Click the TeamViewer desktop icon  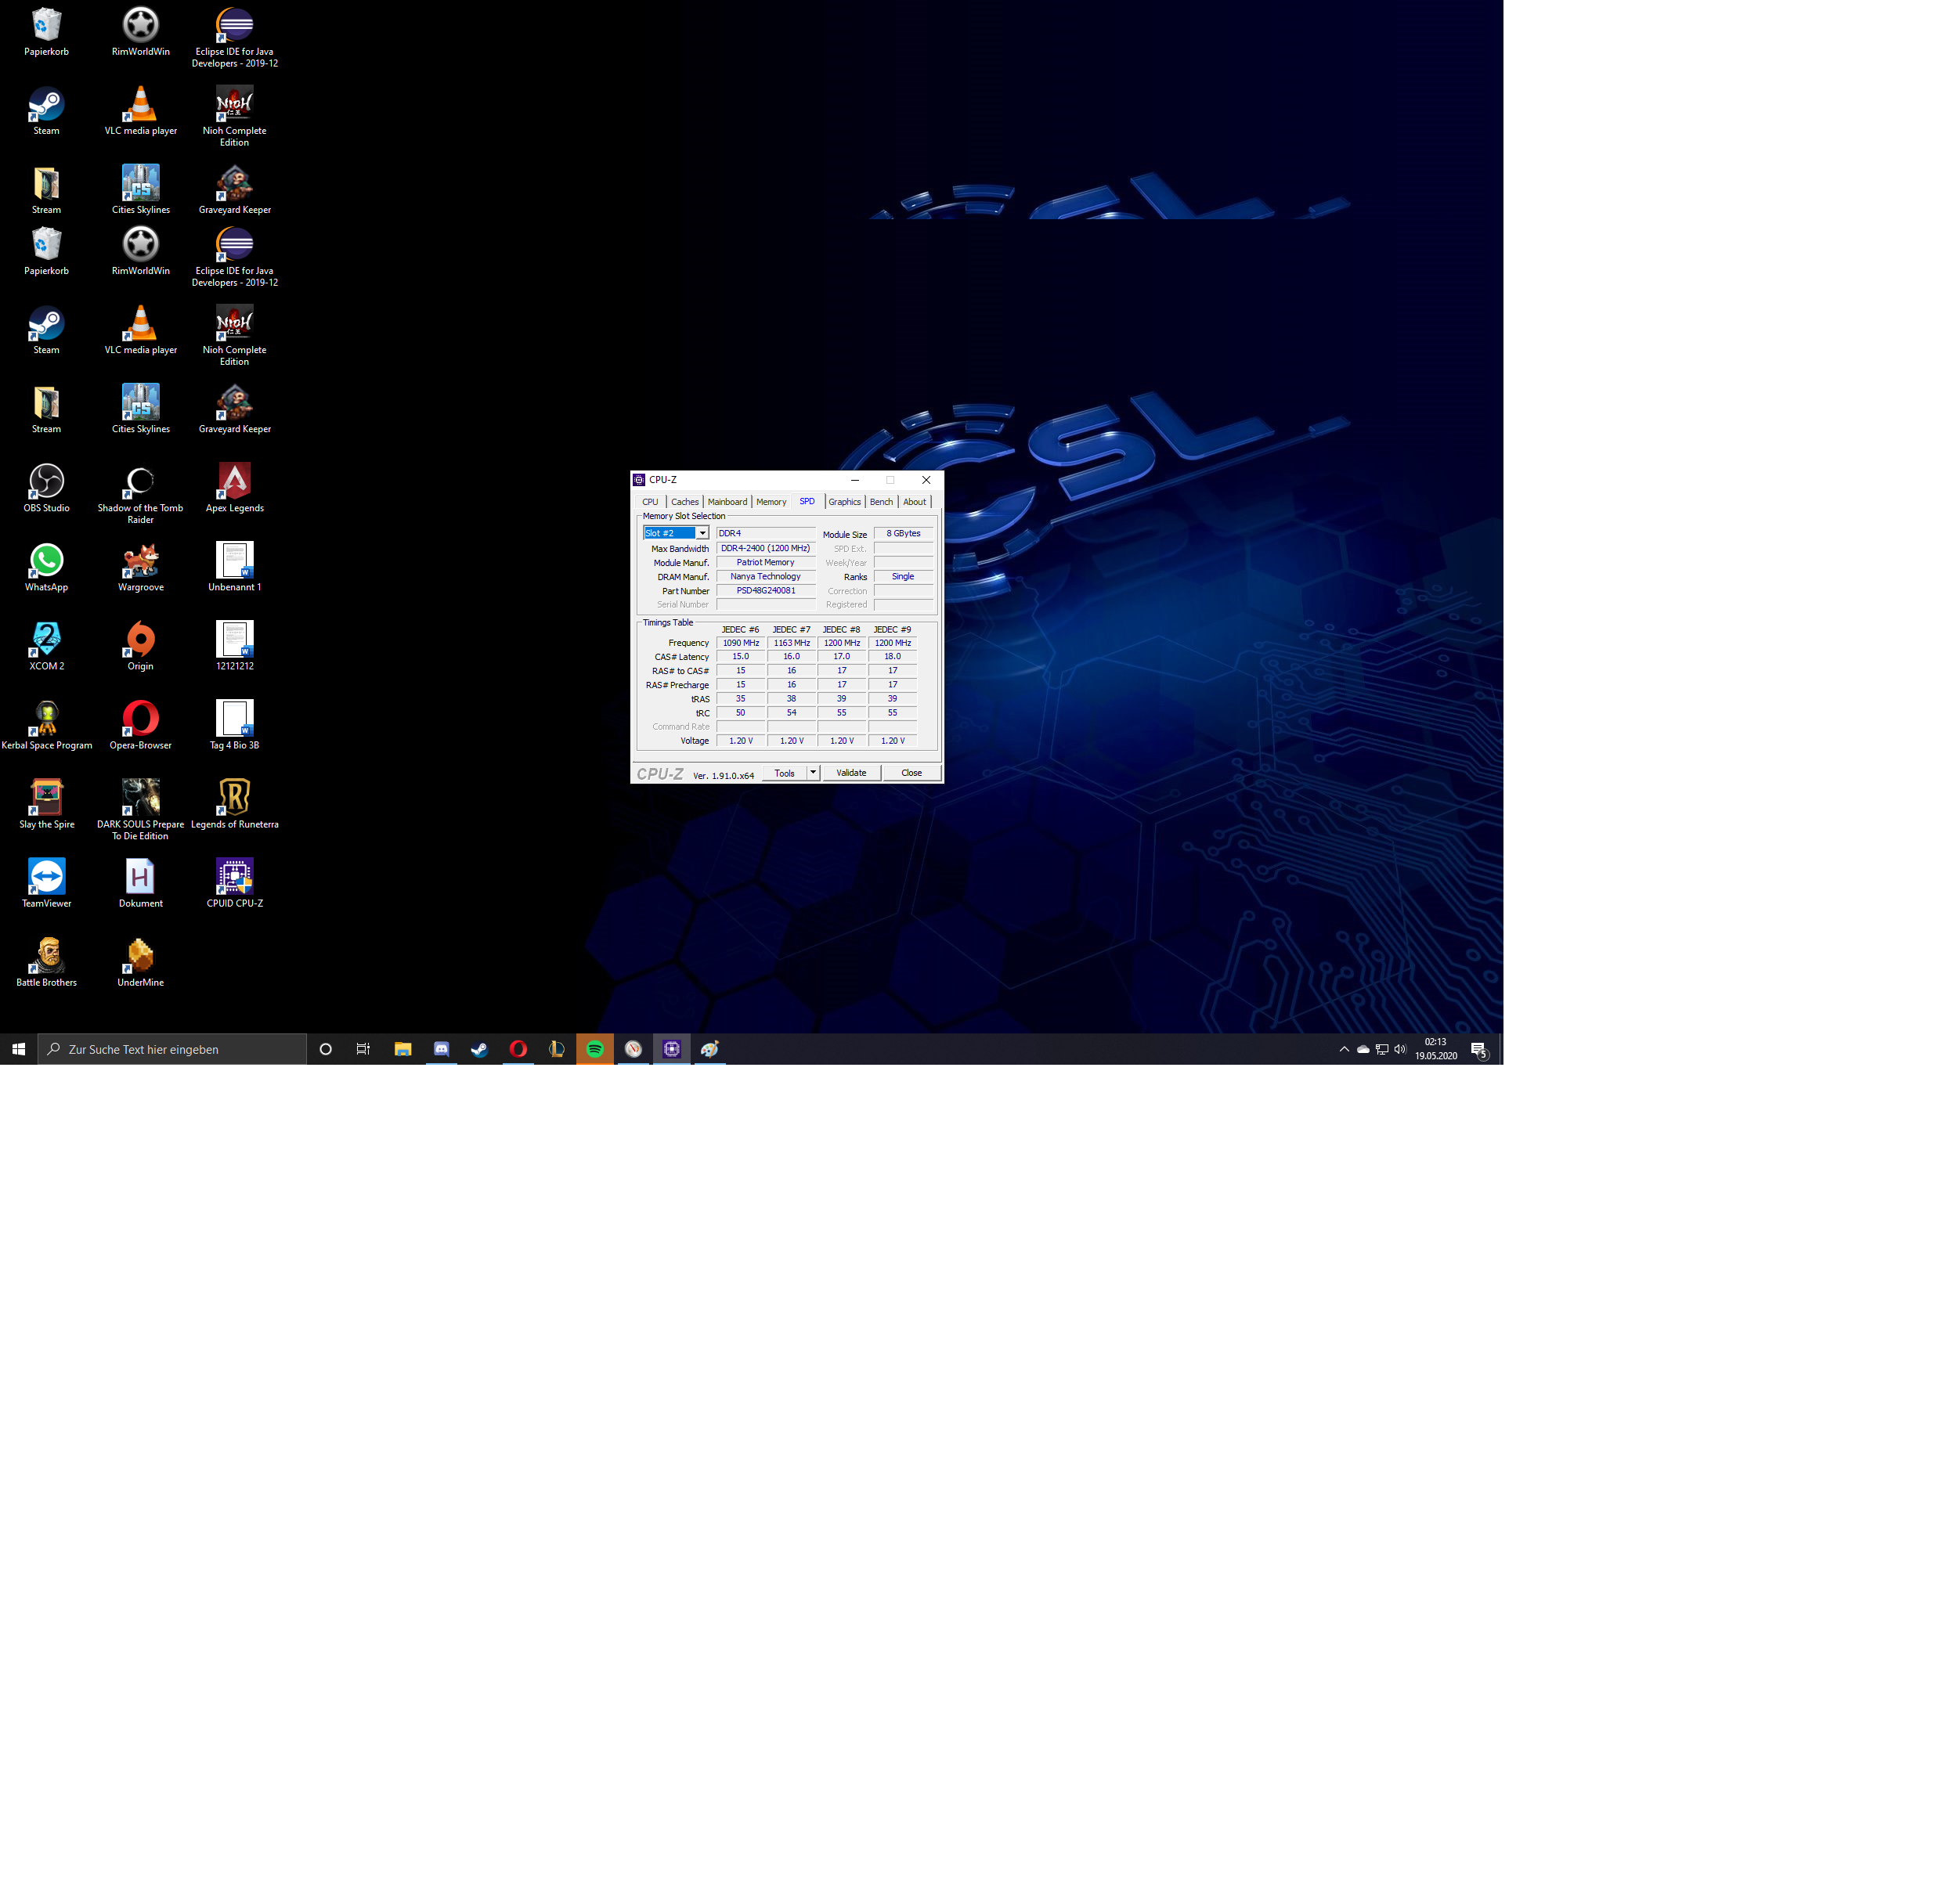pos(46,877)
